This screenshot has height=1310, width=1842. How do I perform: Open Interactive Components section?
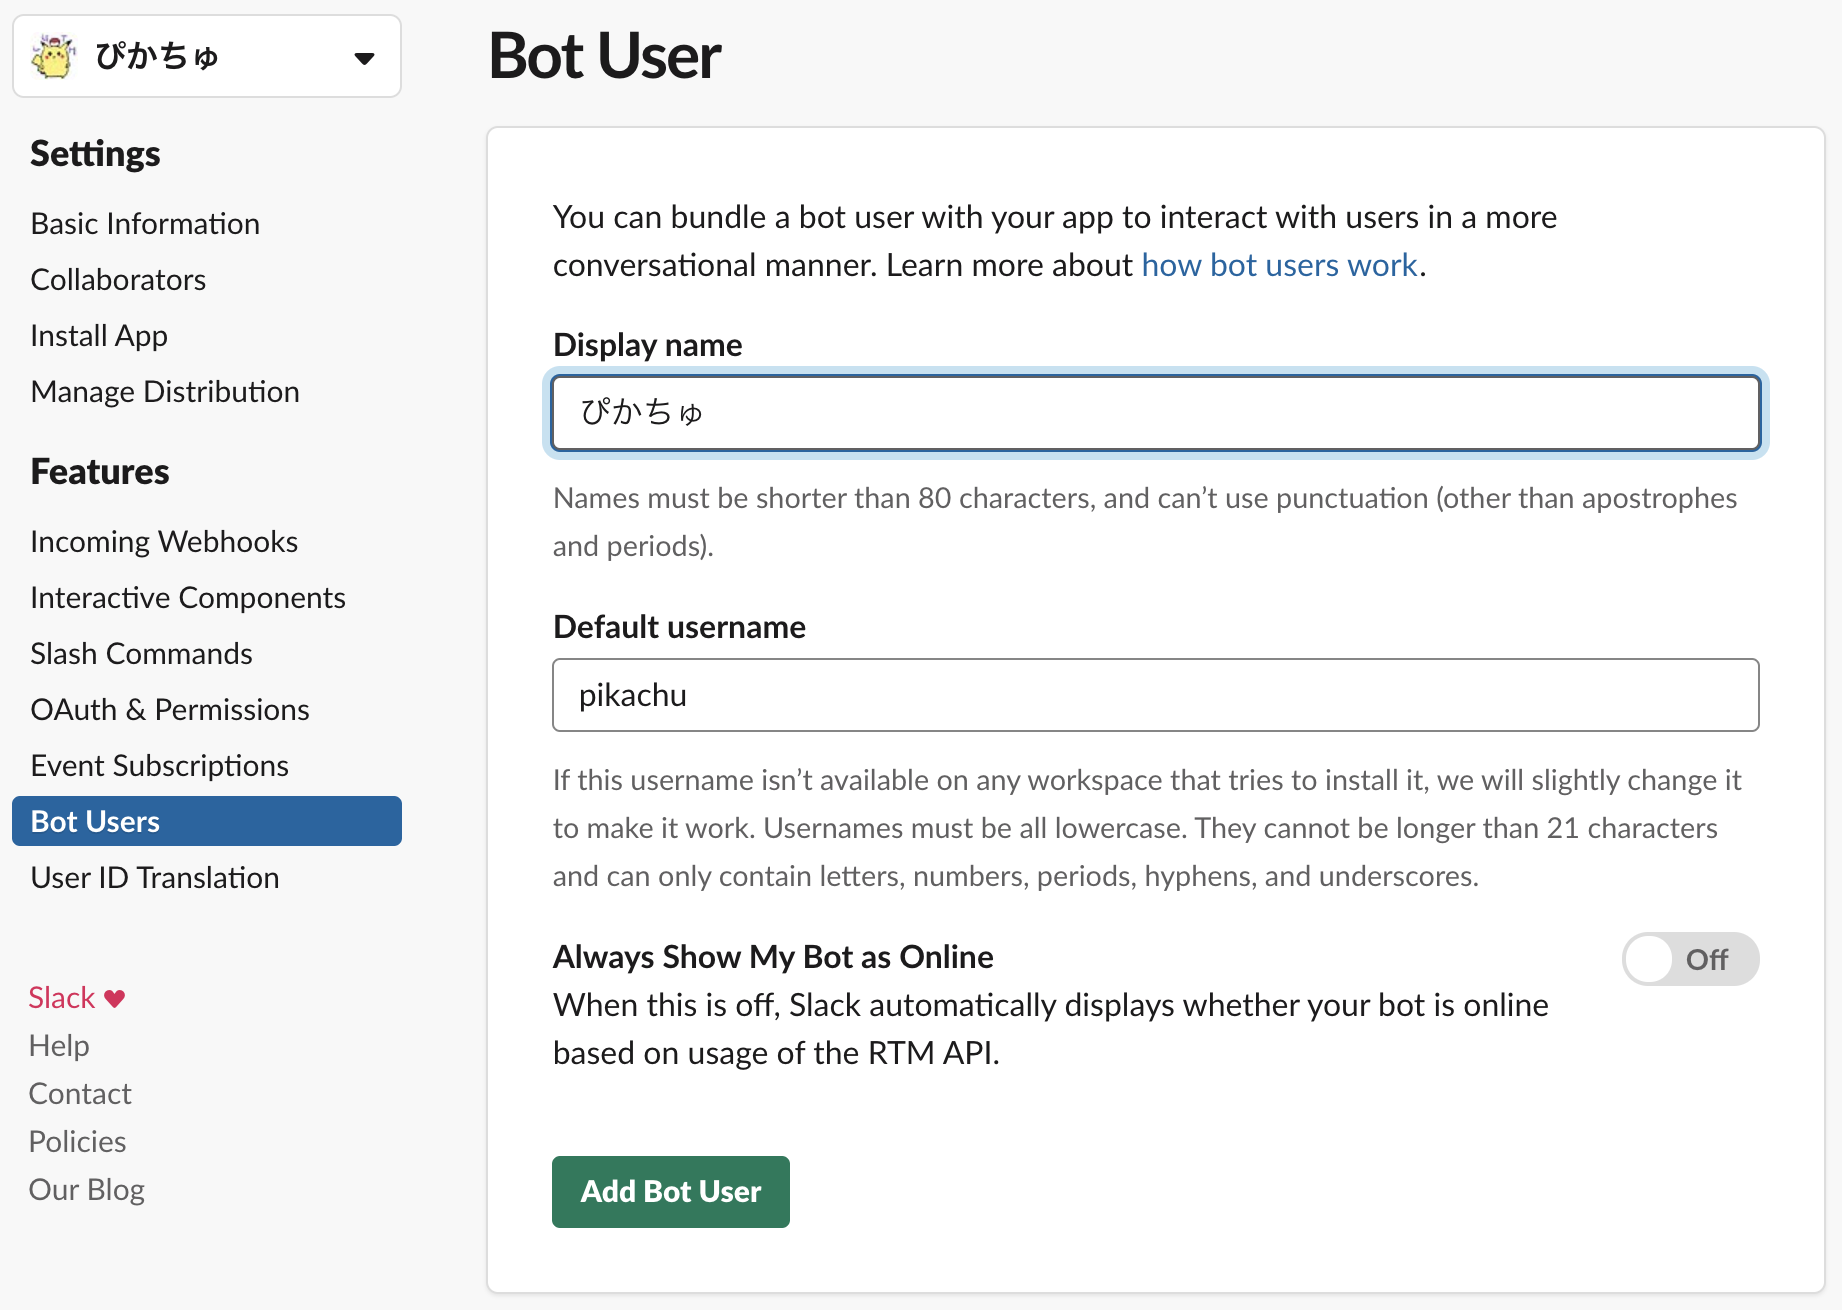pyautogui.click(x=188, y=598)
